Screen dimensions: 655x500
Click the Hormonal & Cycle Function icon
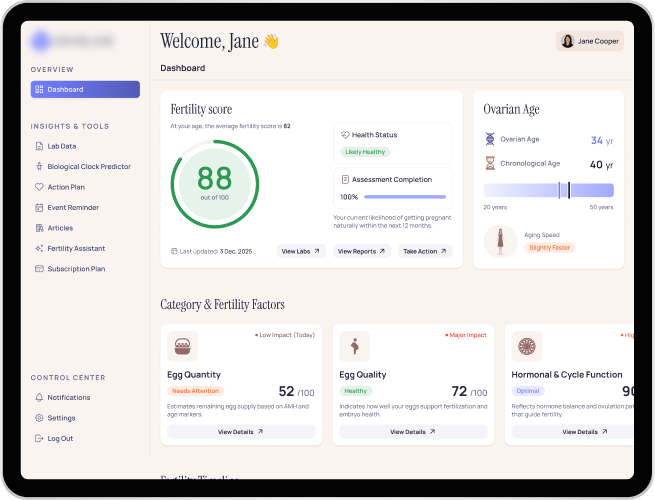click(526, 347)
